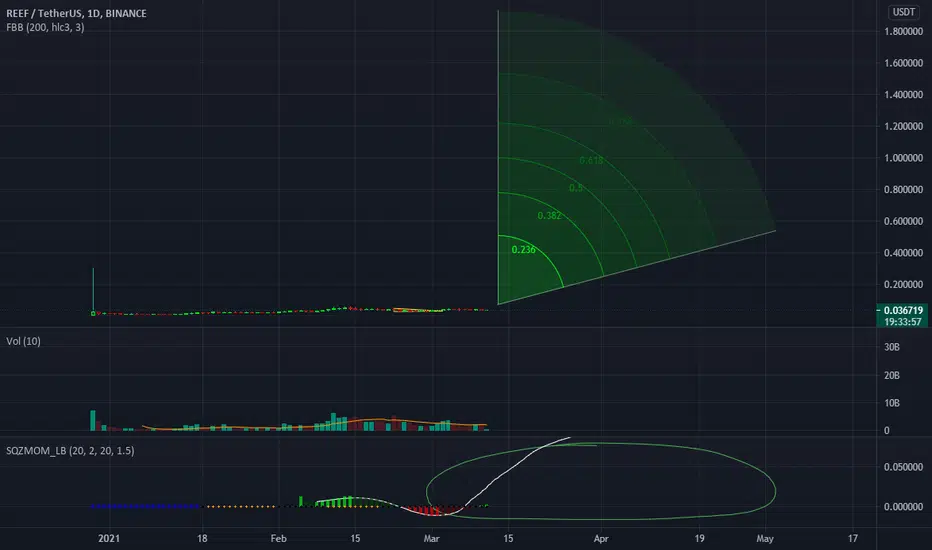Click the current price label 0.036719
Viewport: 932px width, 550px height.
tap(902, 310)
